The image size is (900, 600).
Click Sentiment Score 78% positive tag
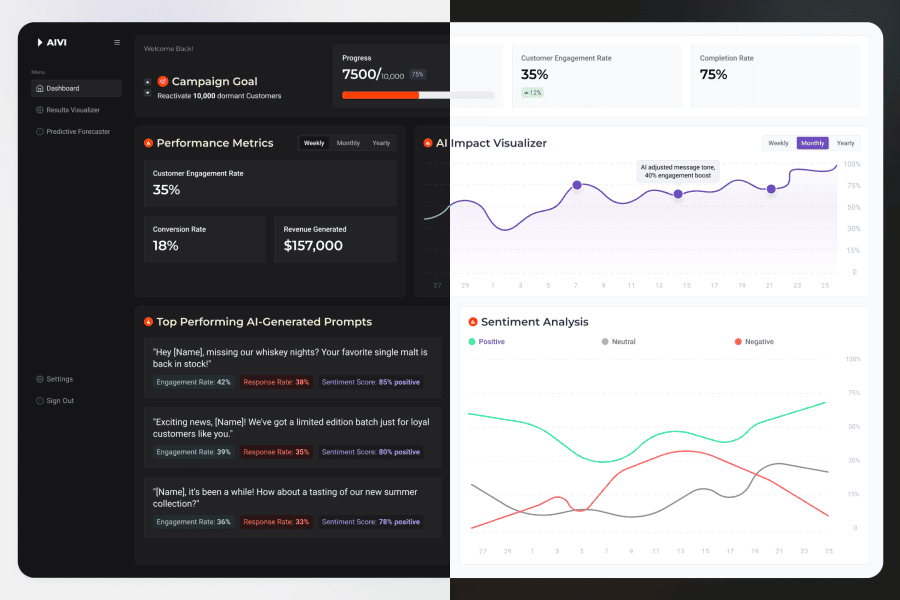[x=371, y=522]
